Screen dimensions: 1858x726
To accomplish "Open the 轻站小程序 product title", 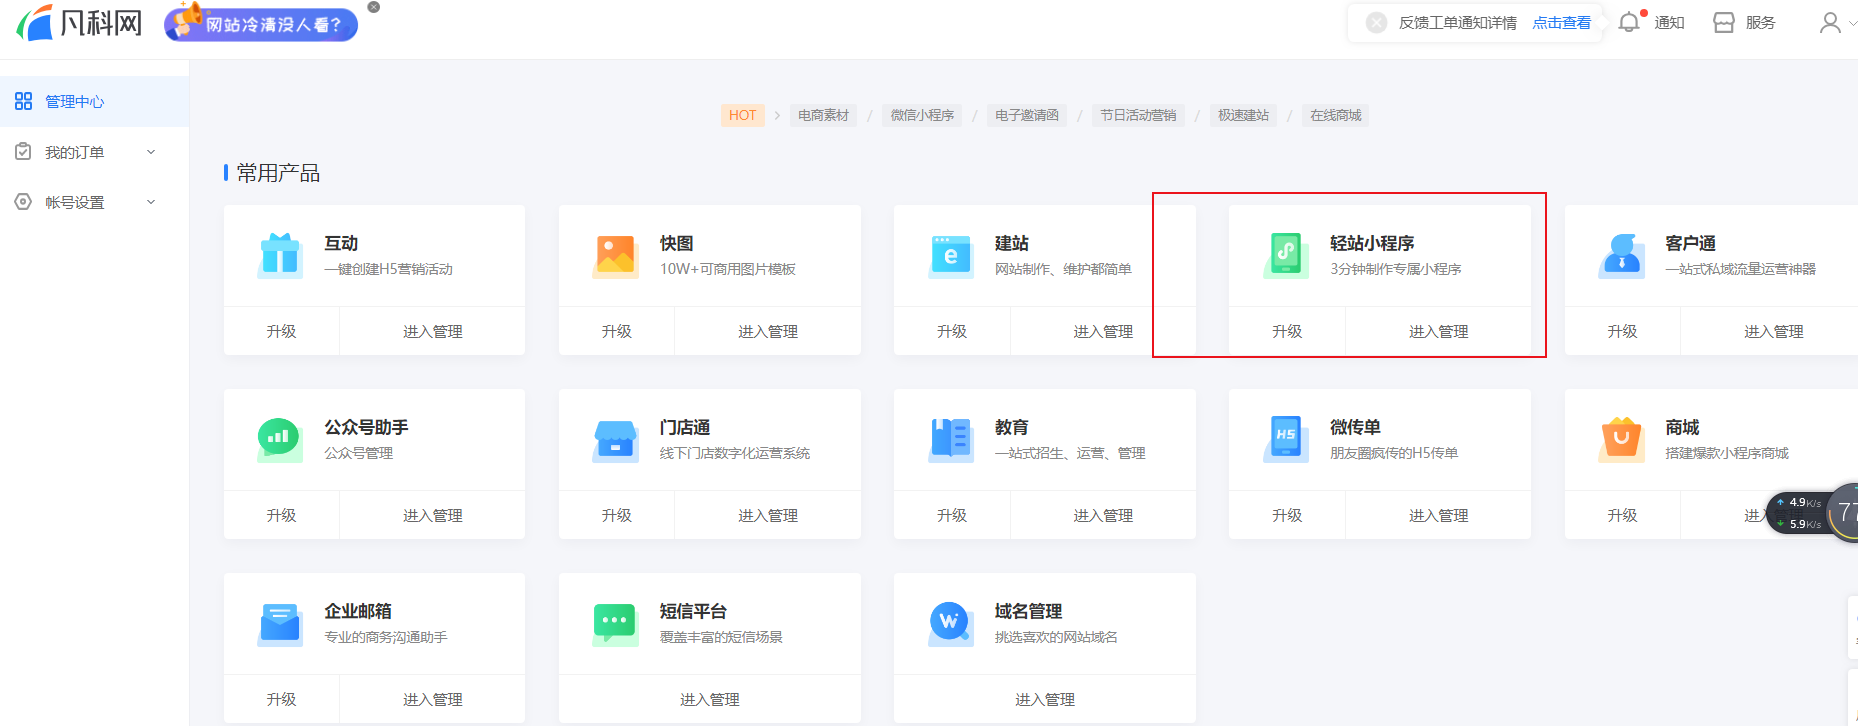I will [1372, 243].
